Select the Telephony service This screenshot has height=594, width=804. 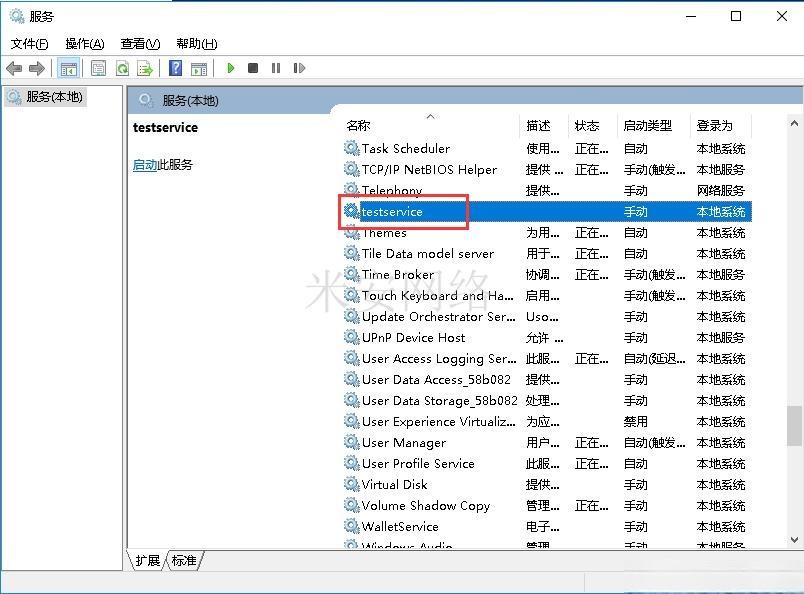tap(547, 191)
